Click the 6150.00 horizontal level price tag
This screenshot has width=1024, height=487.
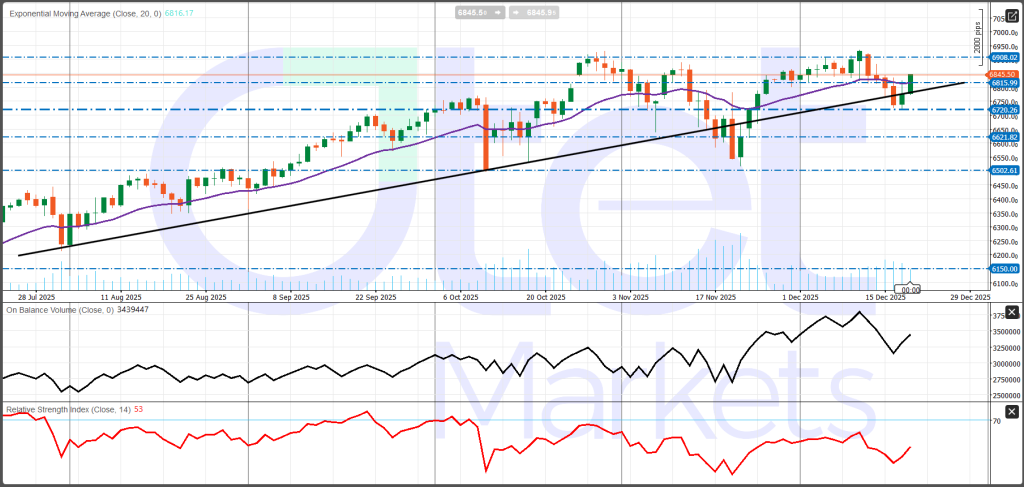click(x=1003, y=269)
